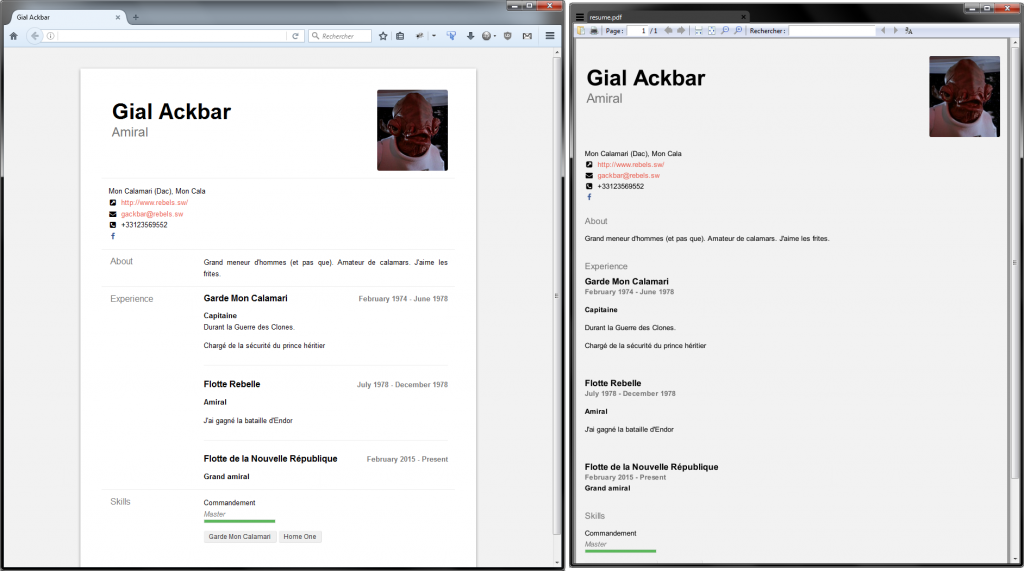Click the Firefox window vertical scrollbar
This screenshot has width=1024, height=571.
(x=556, y=294)
